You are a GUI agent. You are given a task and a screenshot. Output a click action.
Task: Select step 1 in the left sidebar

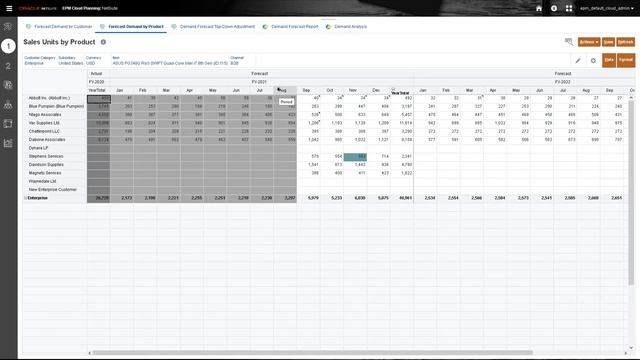coord(8,46)
